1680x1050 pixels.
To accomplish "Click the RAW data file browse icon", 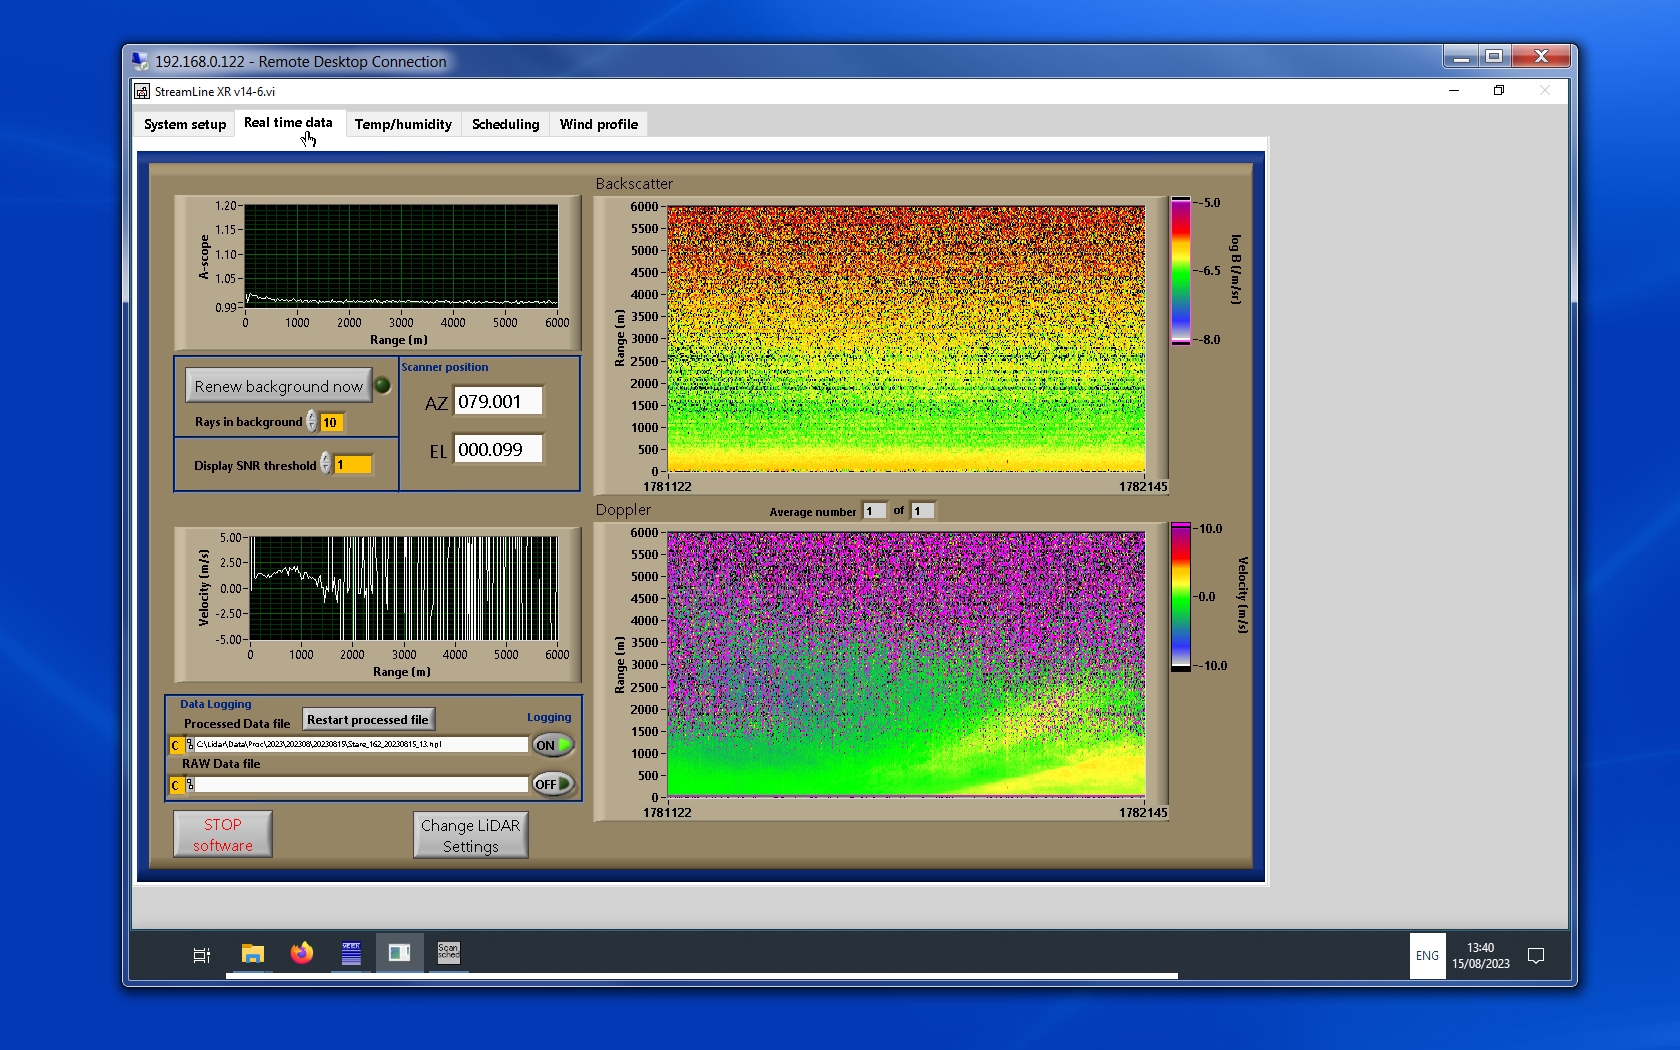I will pyautogui.click(x=190, y=785).
